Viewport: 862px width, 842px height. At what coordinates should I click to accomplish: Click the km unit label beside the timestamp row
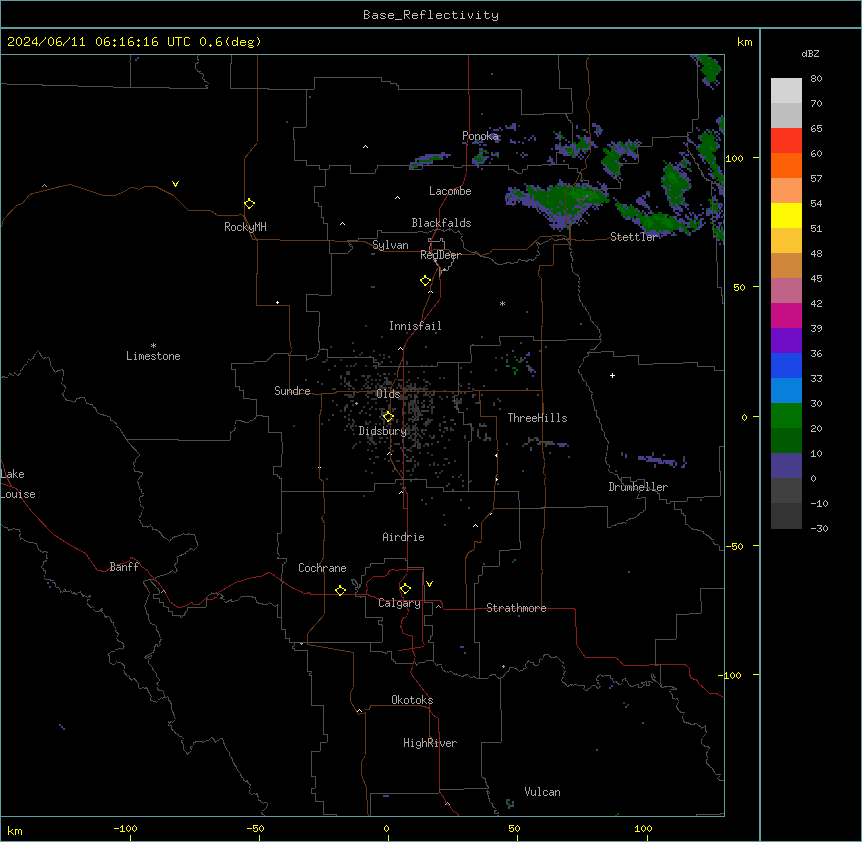pos(744,42)
